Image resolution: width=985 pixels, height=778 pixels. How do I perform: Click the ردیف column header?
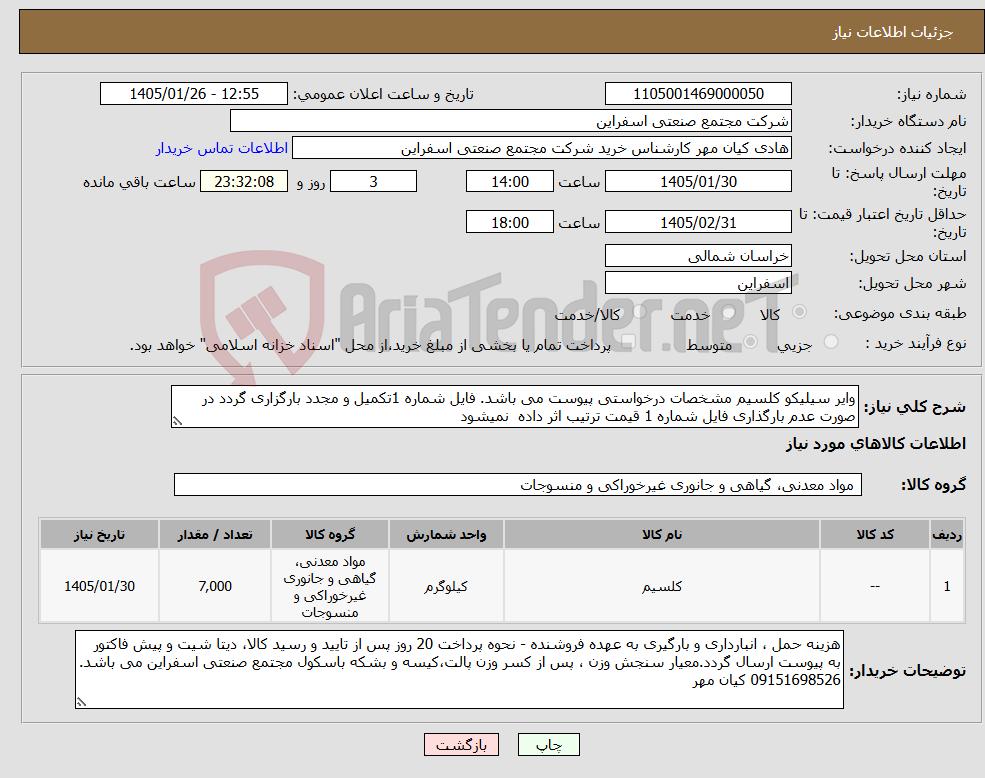click(x=947, y=534)
